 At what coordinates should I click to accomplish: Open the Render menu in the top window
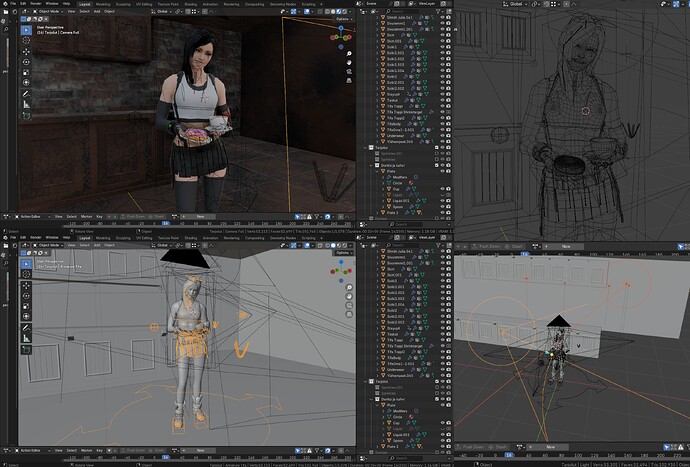[x=36, y=4]
